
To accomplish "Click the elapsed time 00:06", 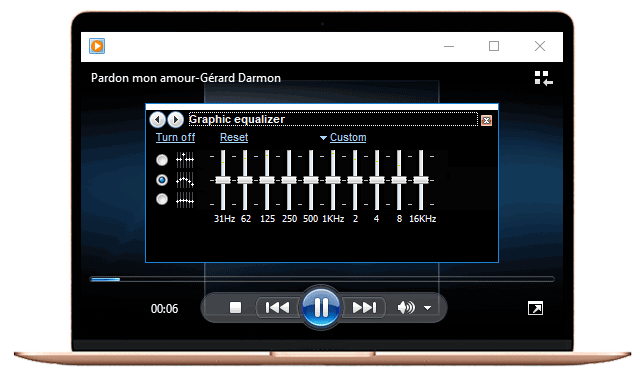I will (x=164, y=309).
